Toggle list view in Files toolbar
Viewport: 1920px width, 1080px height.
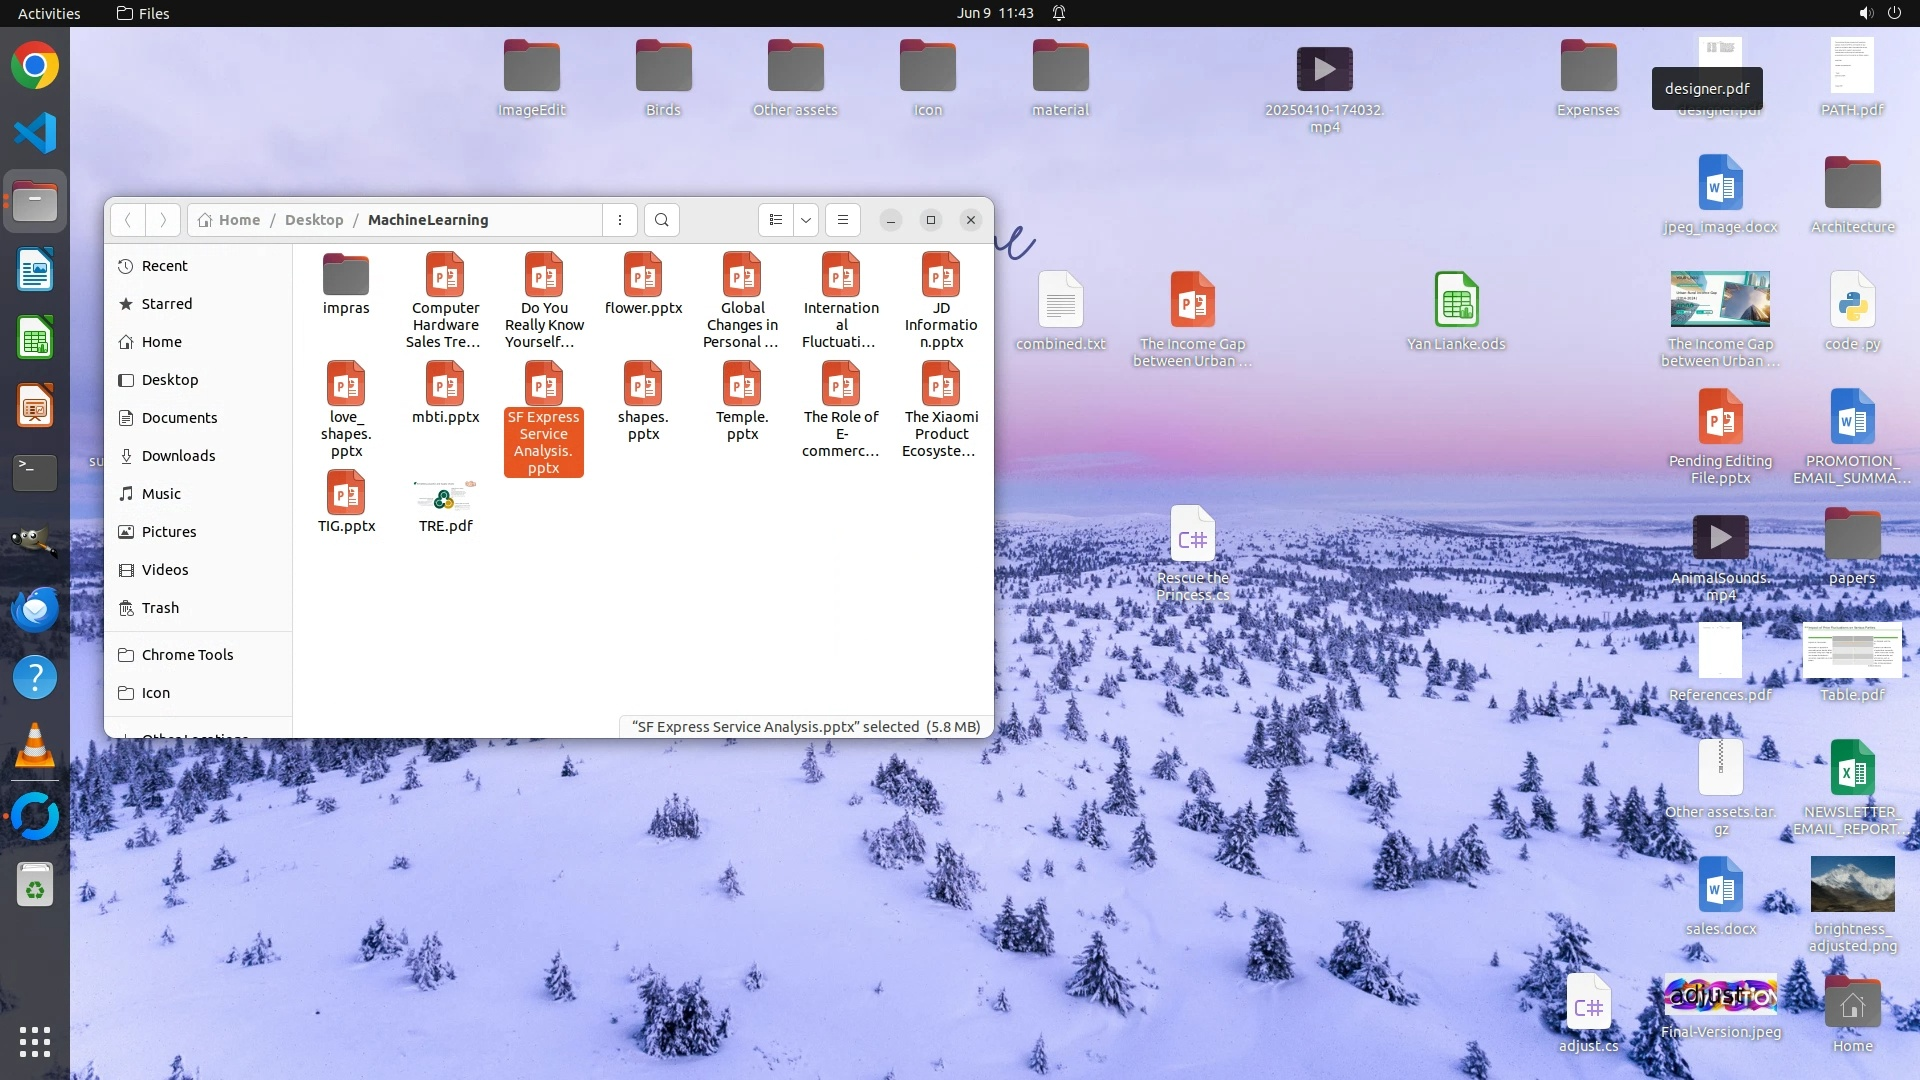point(776,220)
